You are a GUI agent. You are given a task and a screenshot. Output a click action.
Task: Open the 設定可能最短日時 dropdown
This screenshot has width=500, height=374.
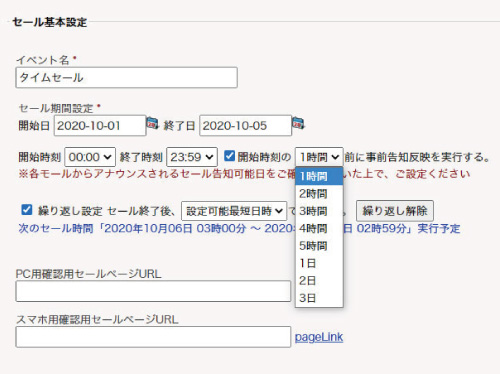pyautogui.click(x=234, y=211)
